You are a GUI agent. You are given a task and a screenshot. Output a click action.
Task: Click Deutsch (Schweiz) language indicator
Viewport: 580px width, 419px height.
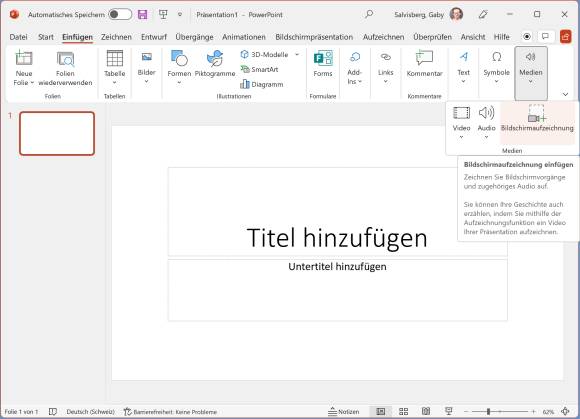pos(91,412)
